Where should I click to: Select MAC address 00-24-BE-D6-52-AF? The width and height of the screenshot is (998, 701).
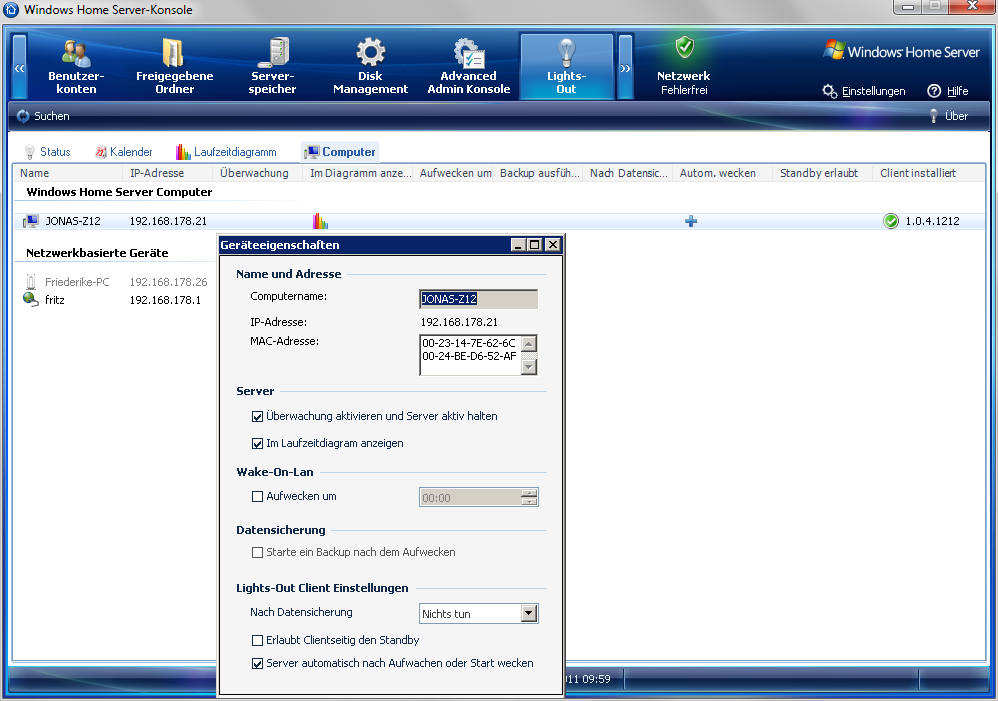pyautogui.click(x=469, y=356)
